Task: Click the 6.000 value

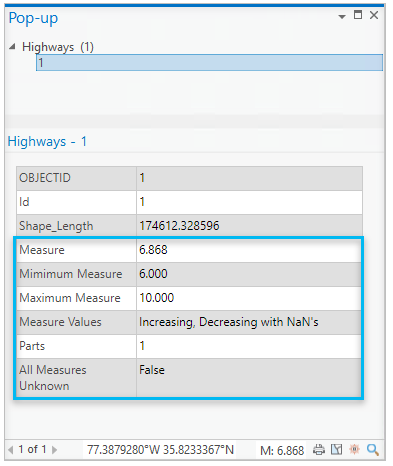Action: [x=153, y=274]
